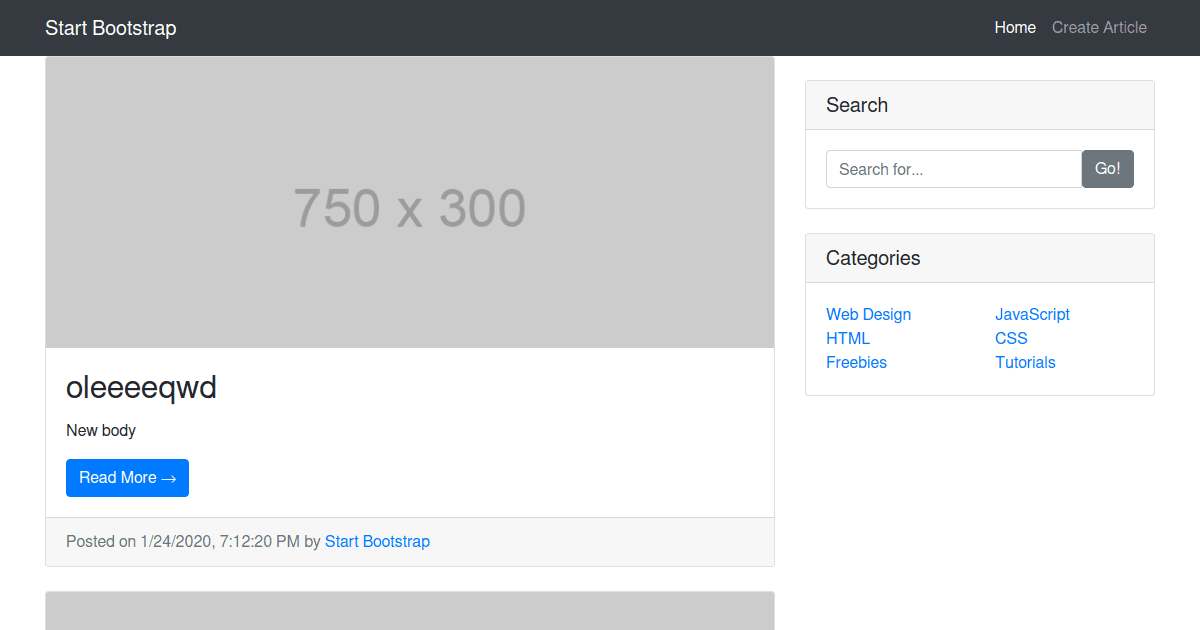Open the JavaScript category link

1032,314
